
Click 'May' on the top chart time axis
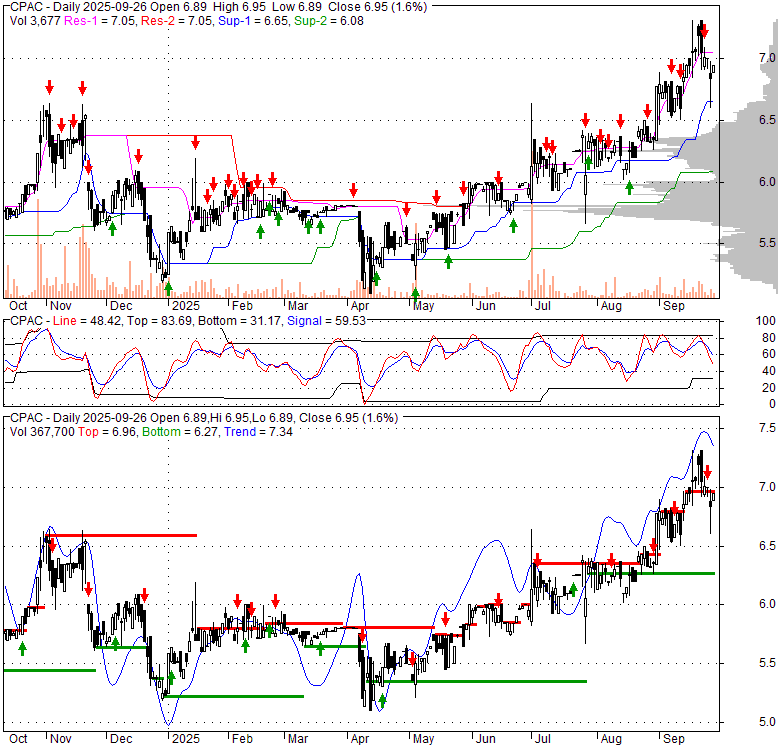[x=423, y=306]
